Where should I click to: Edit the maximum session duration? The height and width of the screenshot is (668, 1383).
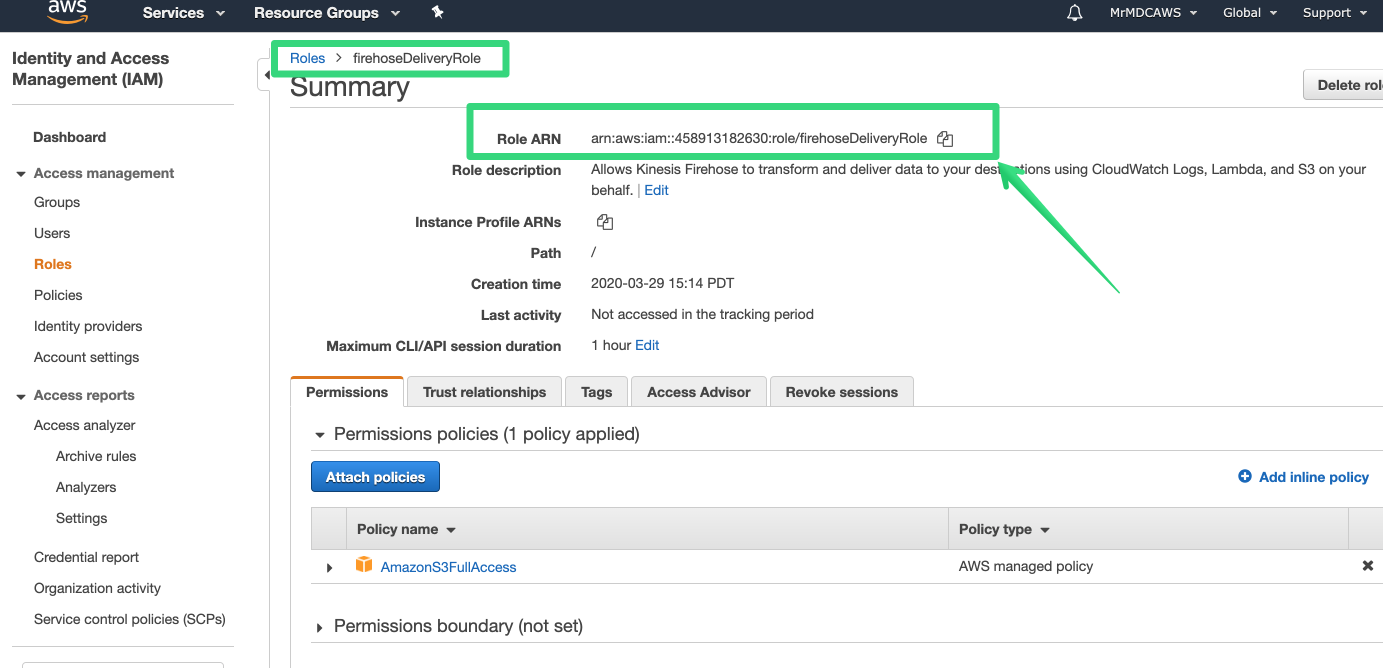[x=647, y=345]
